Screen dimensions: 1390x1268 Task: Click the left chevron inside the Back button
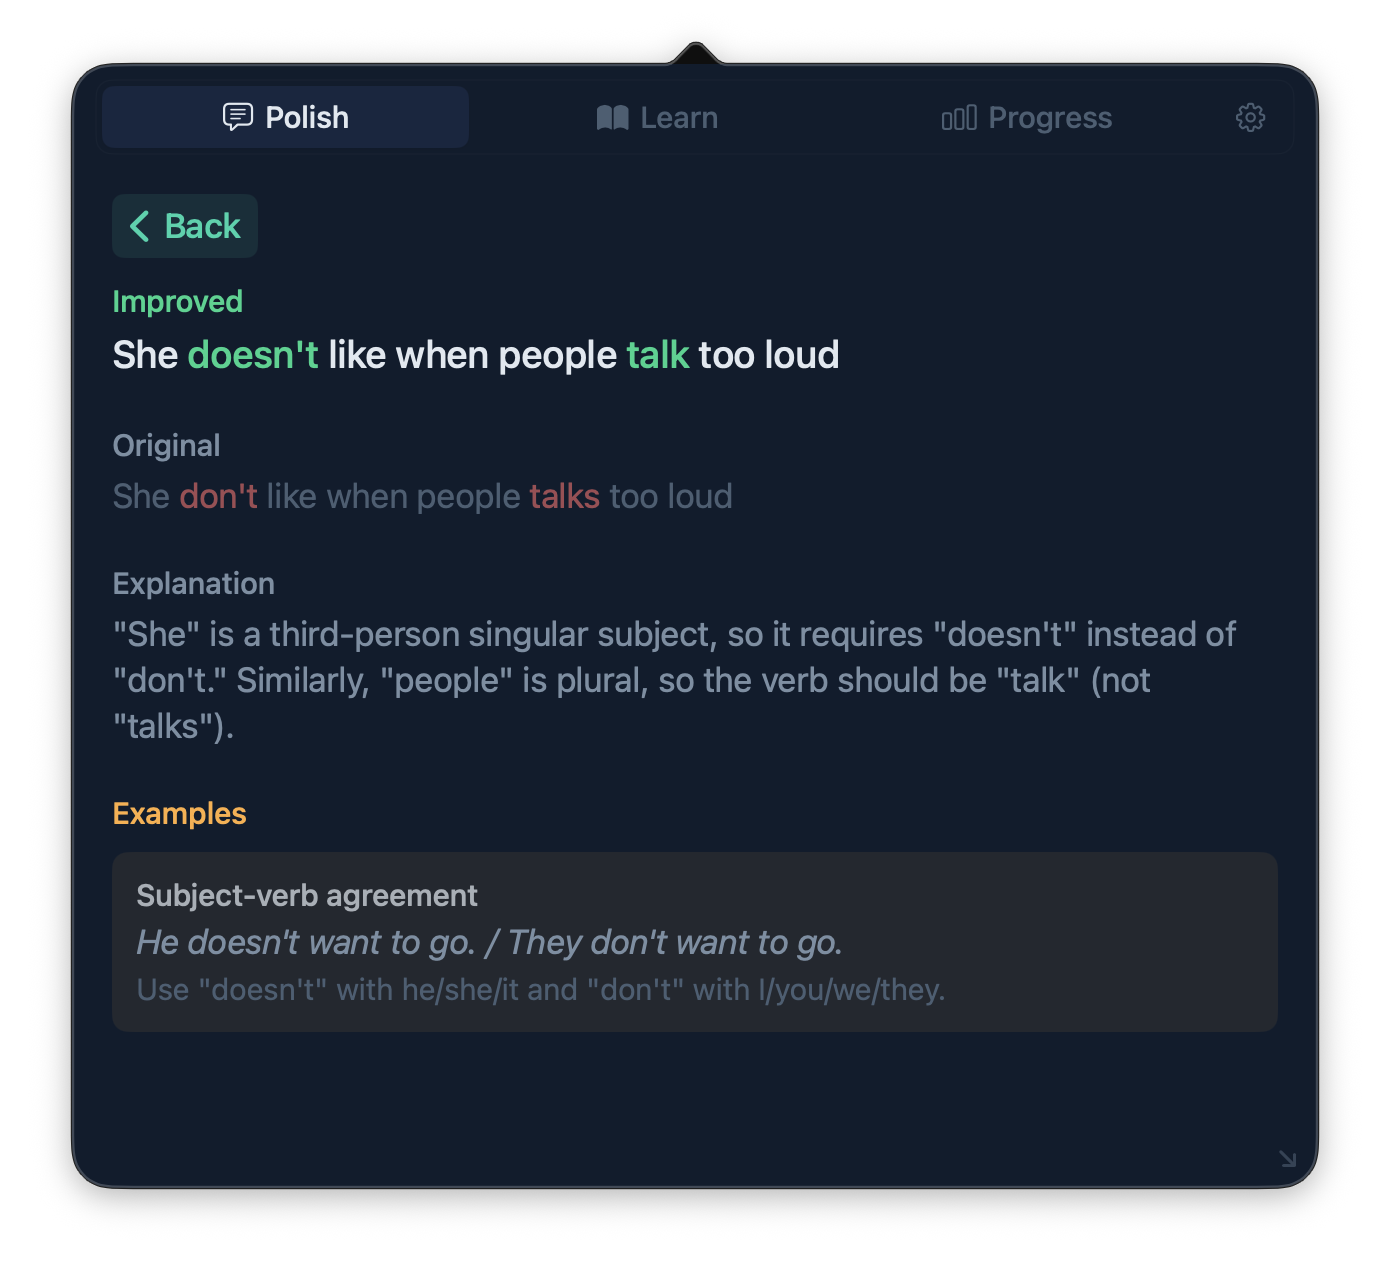[141, 226]
